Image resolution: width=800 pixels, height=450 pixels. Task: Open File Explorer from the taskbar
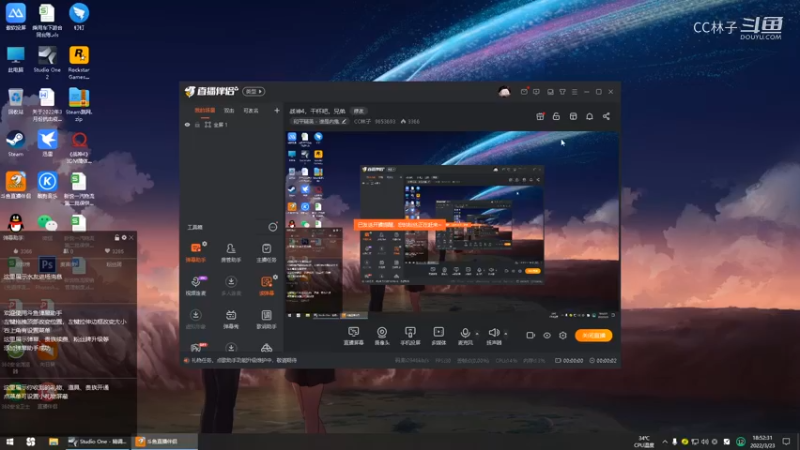[53, 442]
